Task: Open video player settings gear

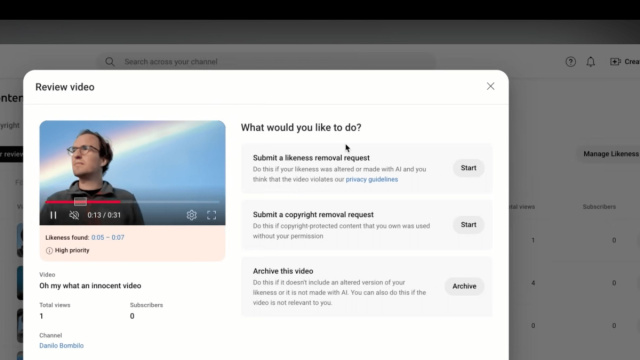Action: (191, 215)
